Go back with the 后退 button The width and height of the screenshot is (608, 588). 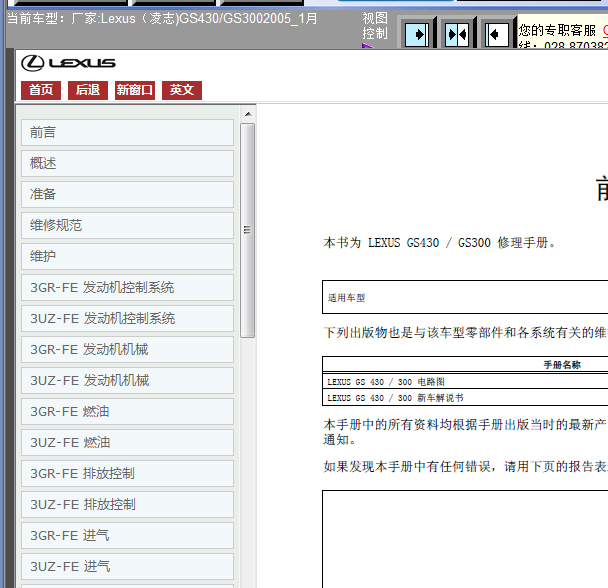(88, 90)
